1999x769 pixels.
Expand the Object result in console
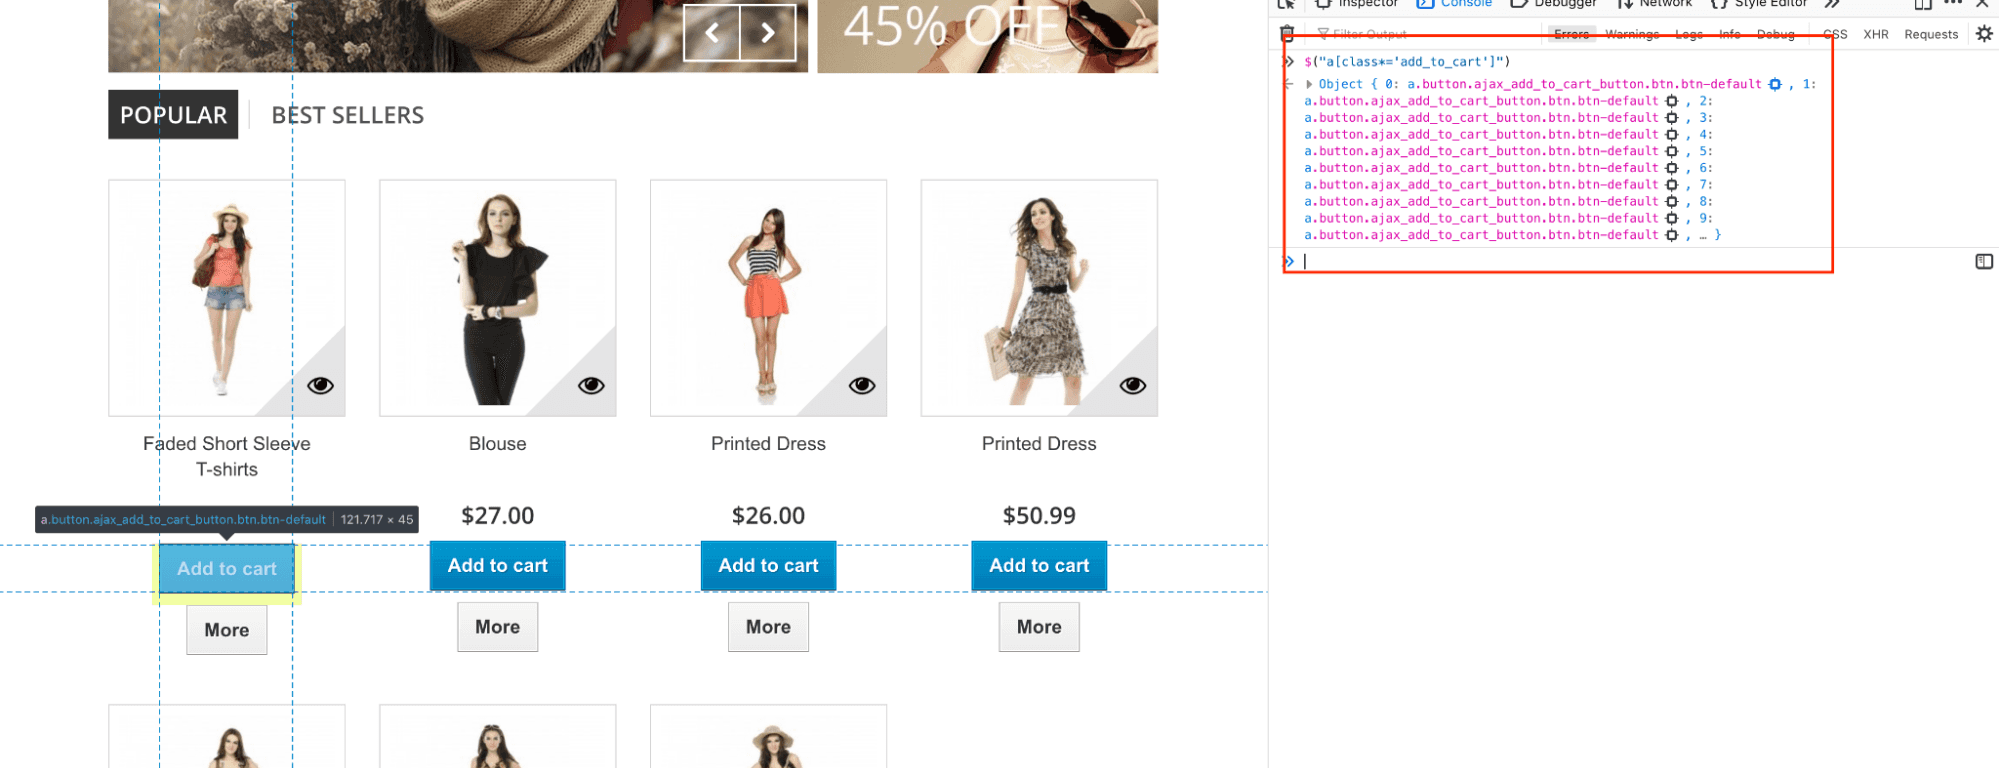pyautogui.click(x=1309, y=85)
